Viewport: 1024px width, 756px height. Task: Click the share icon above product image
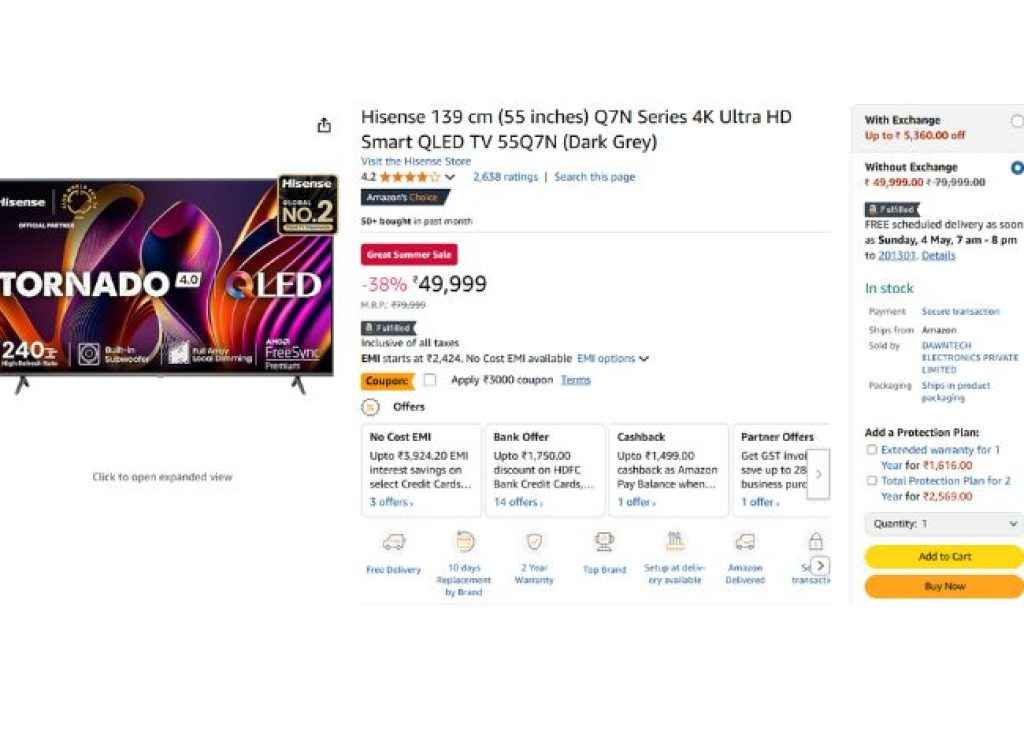(x=324, y=126)
